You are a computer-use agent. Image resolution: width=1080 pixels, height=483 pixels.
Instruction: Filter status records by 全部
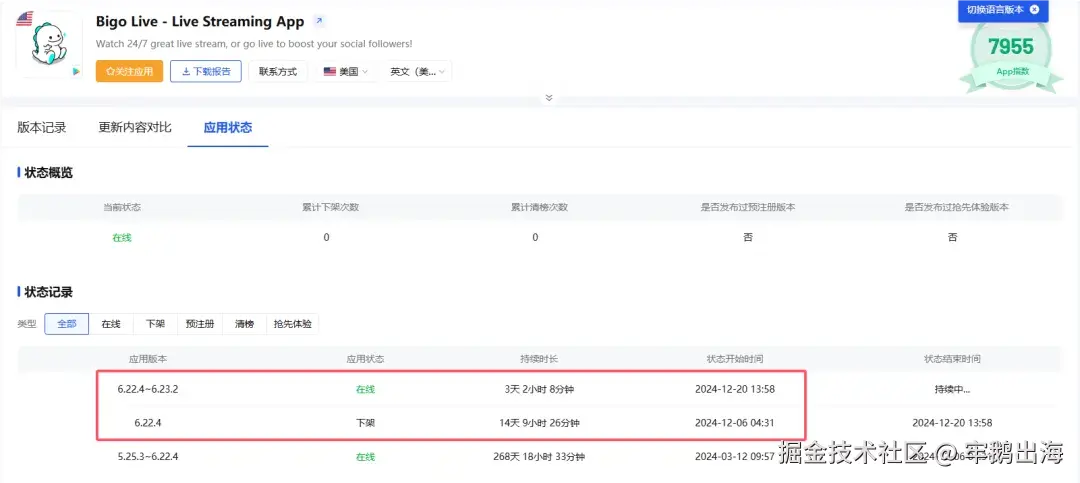[67, 324]
